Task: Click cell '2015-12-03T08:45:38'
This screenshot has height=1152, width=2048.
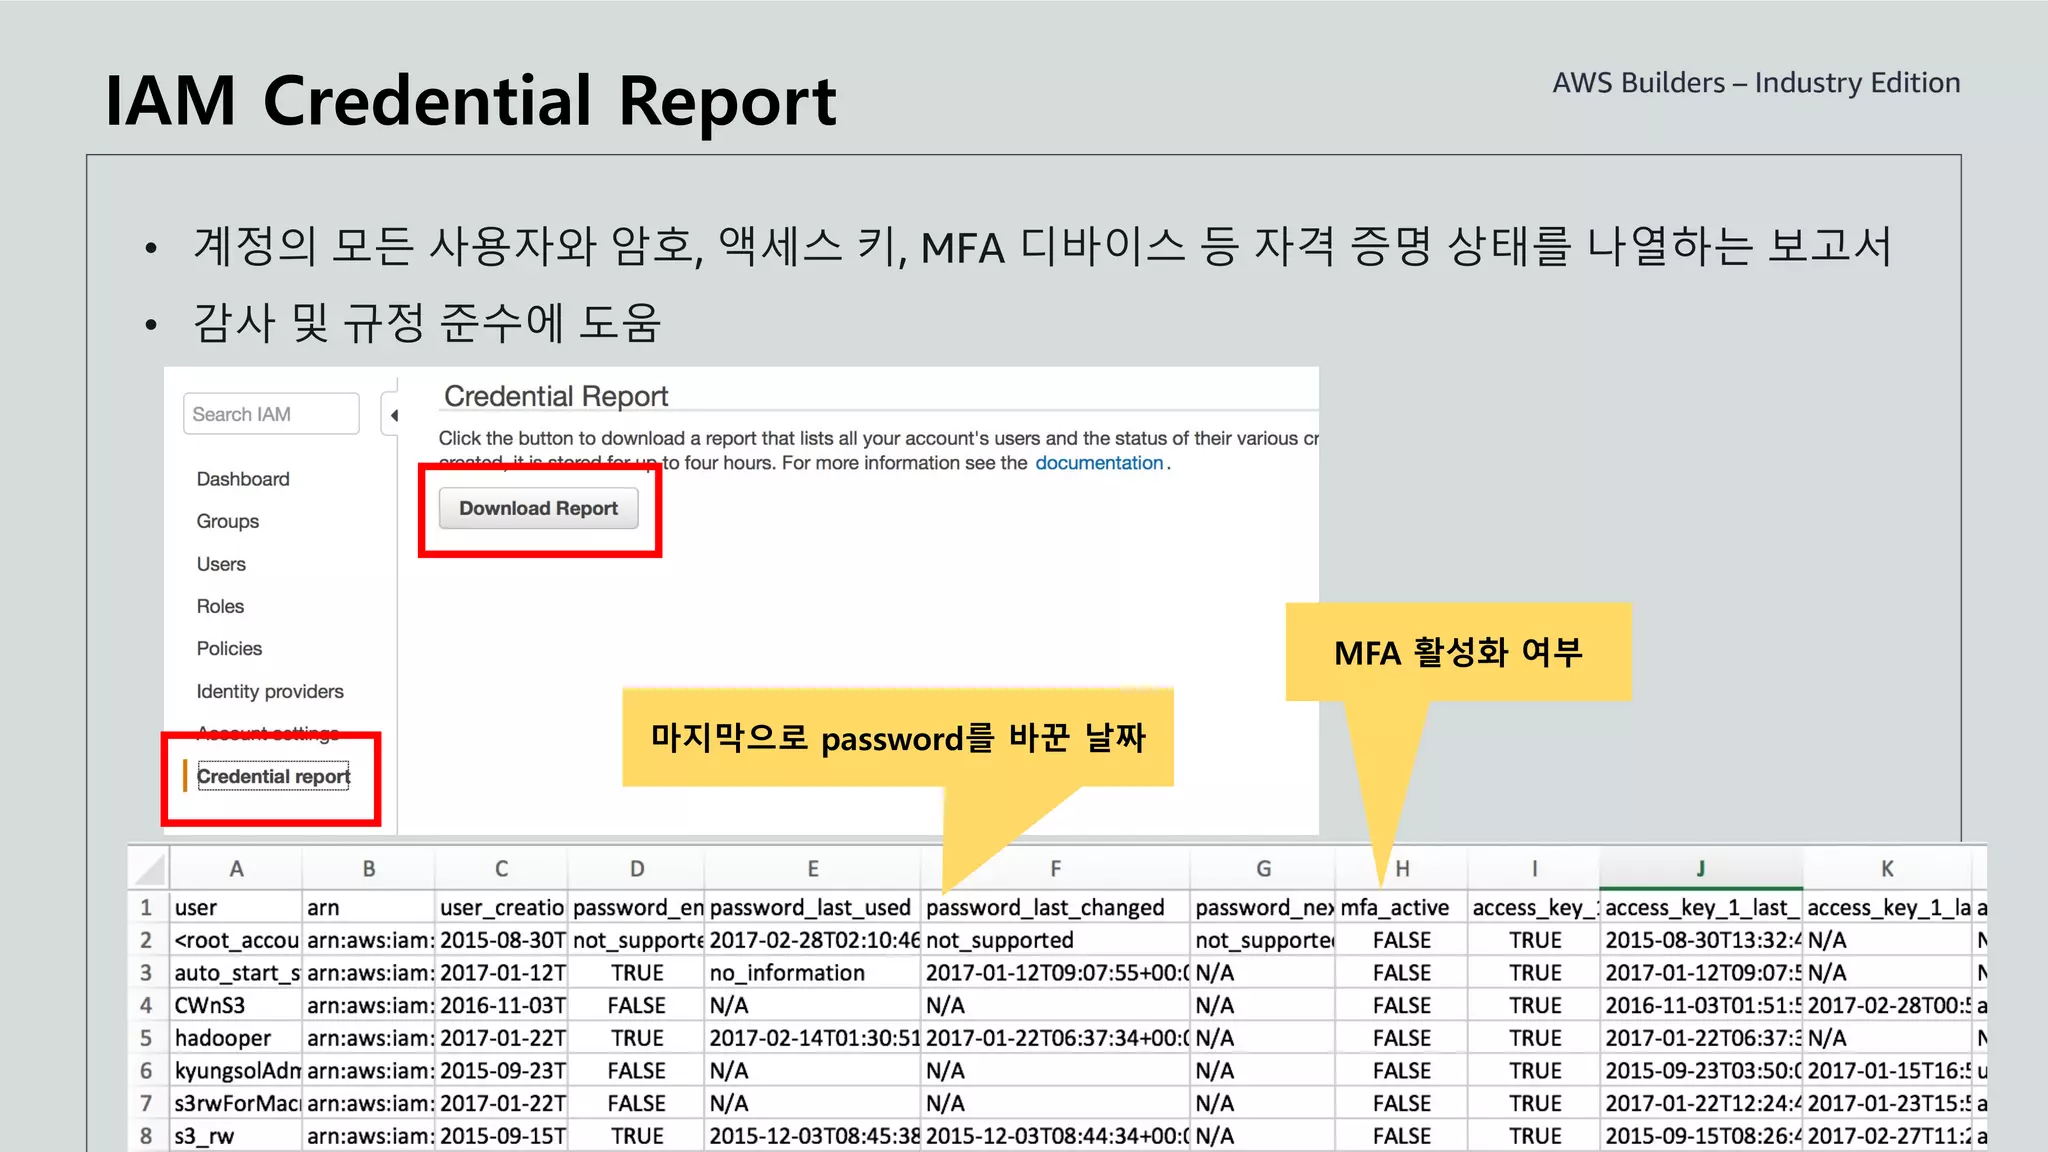Action: pos(813,1136)
